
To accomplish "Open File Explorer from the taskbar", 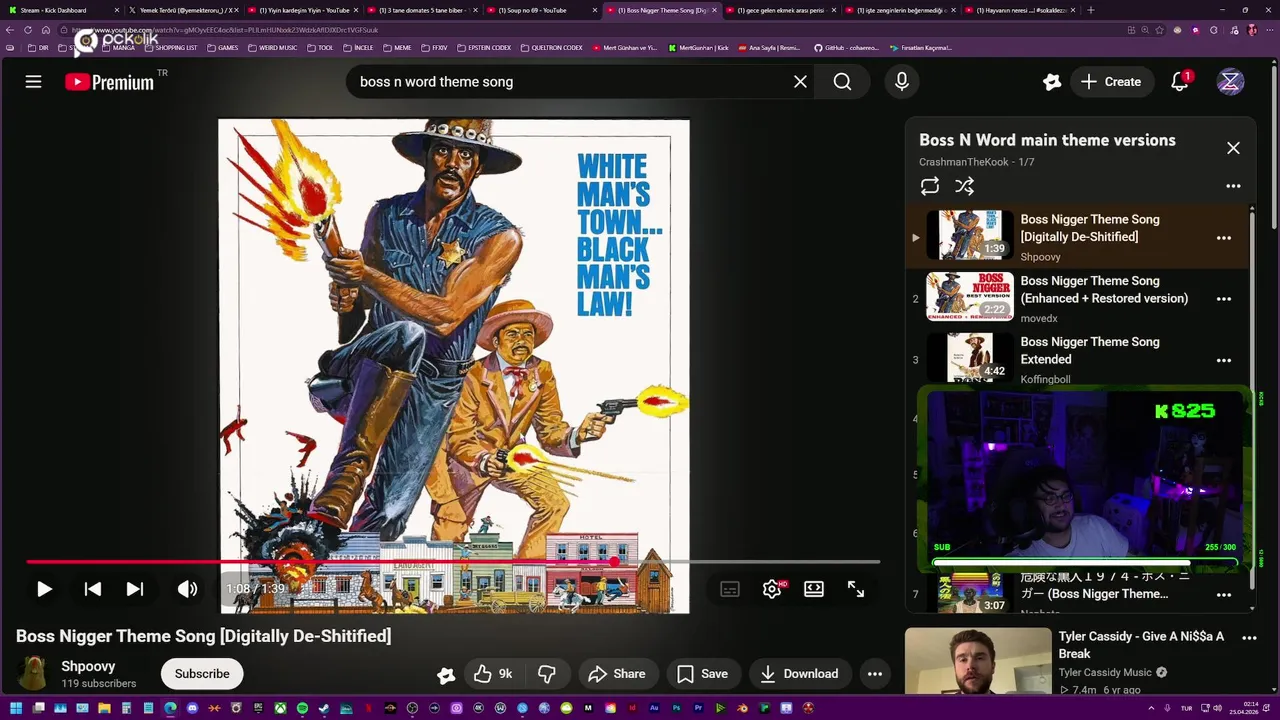I will click(x=104, y=708).
